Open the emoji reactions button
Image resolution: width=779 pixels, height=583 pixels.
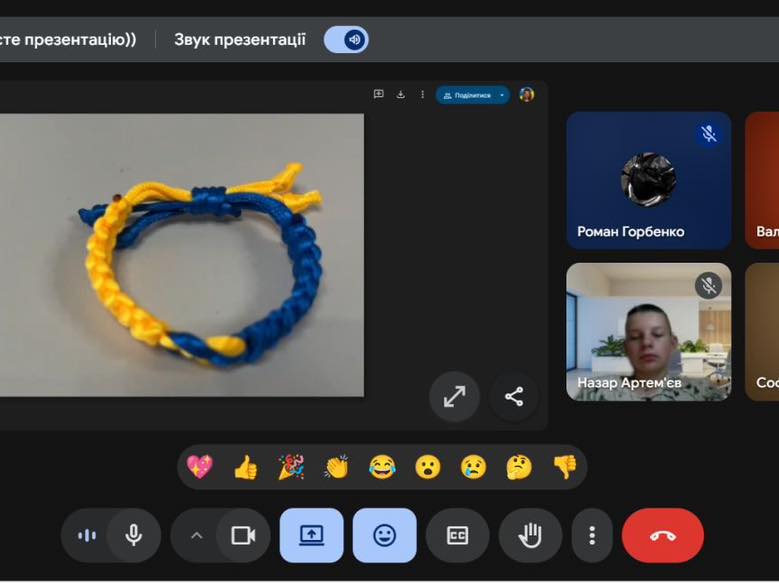click(x=384, y=535)
